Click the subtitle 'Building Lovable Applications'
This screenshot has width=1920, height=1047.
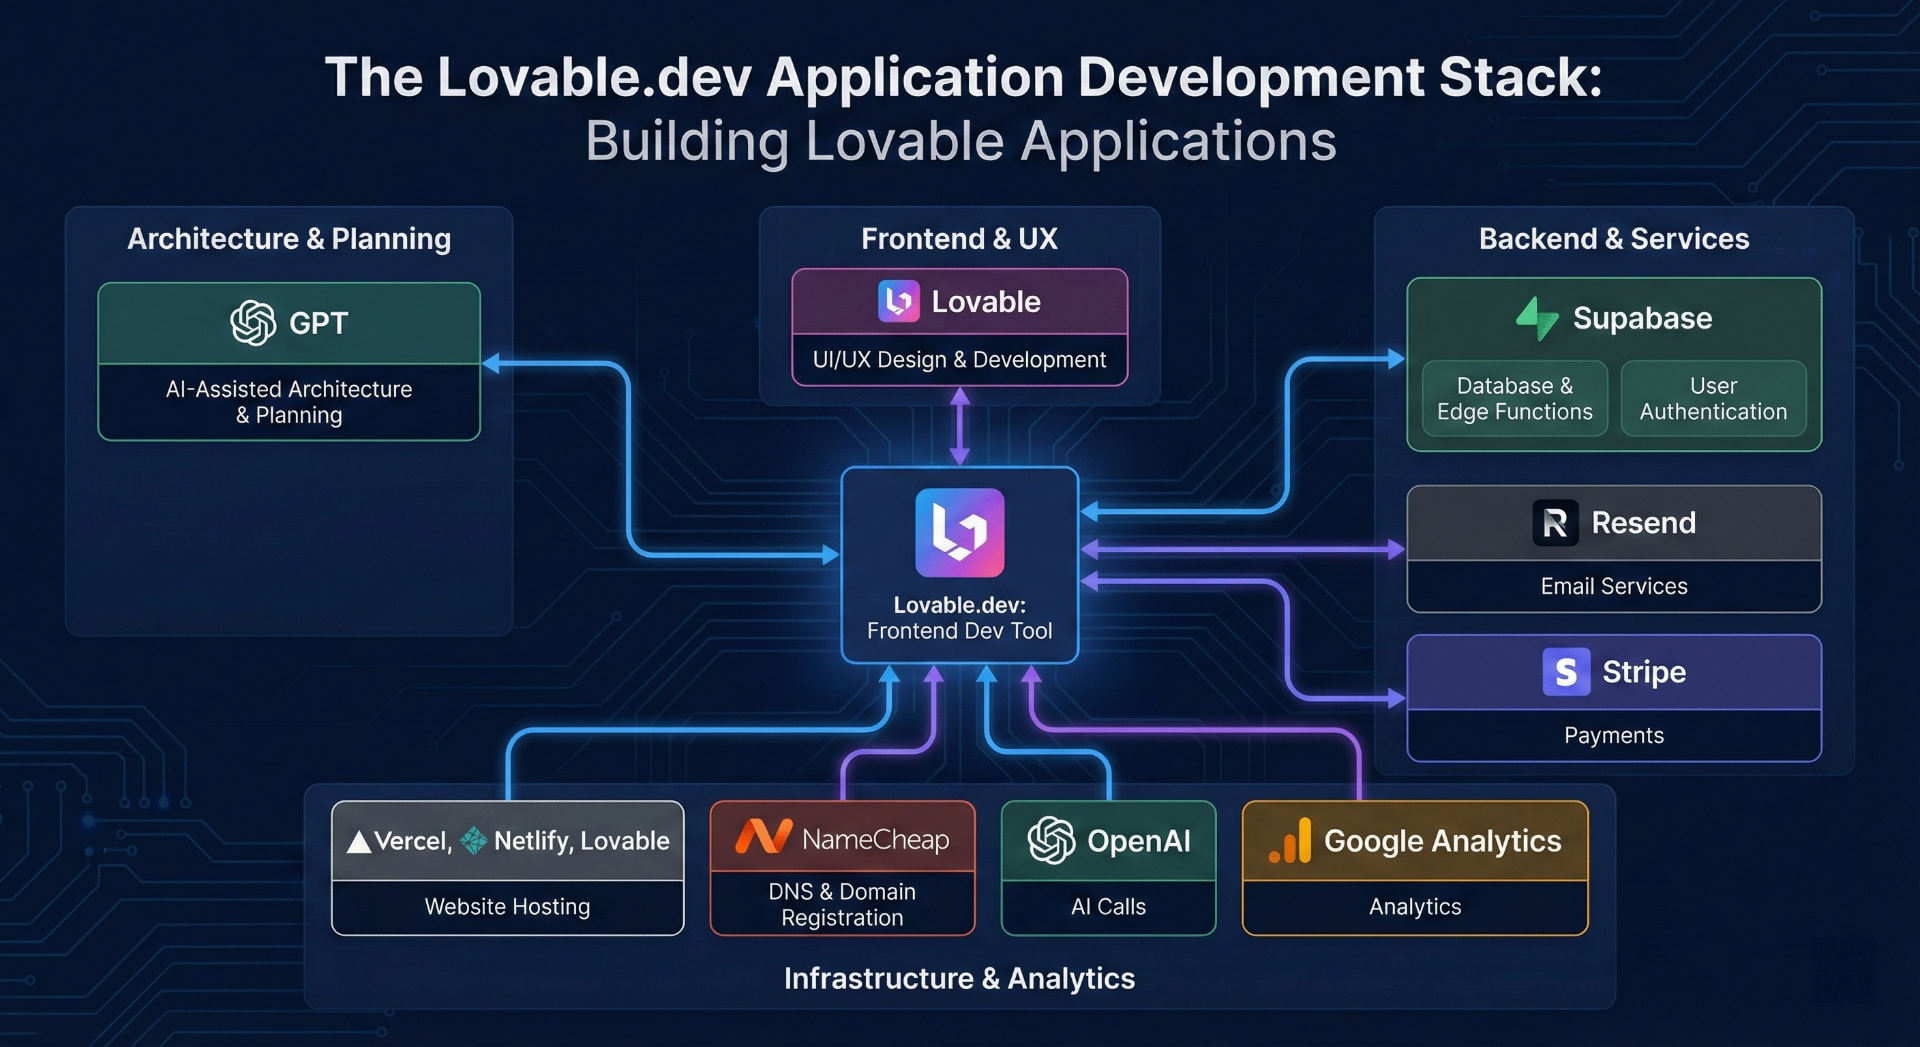tap(960, 141)
